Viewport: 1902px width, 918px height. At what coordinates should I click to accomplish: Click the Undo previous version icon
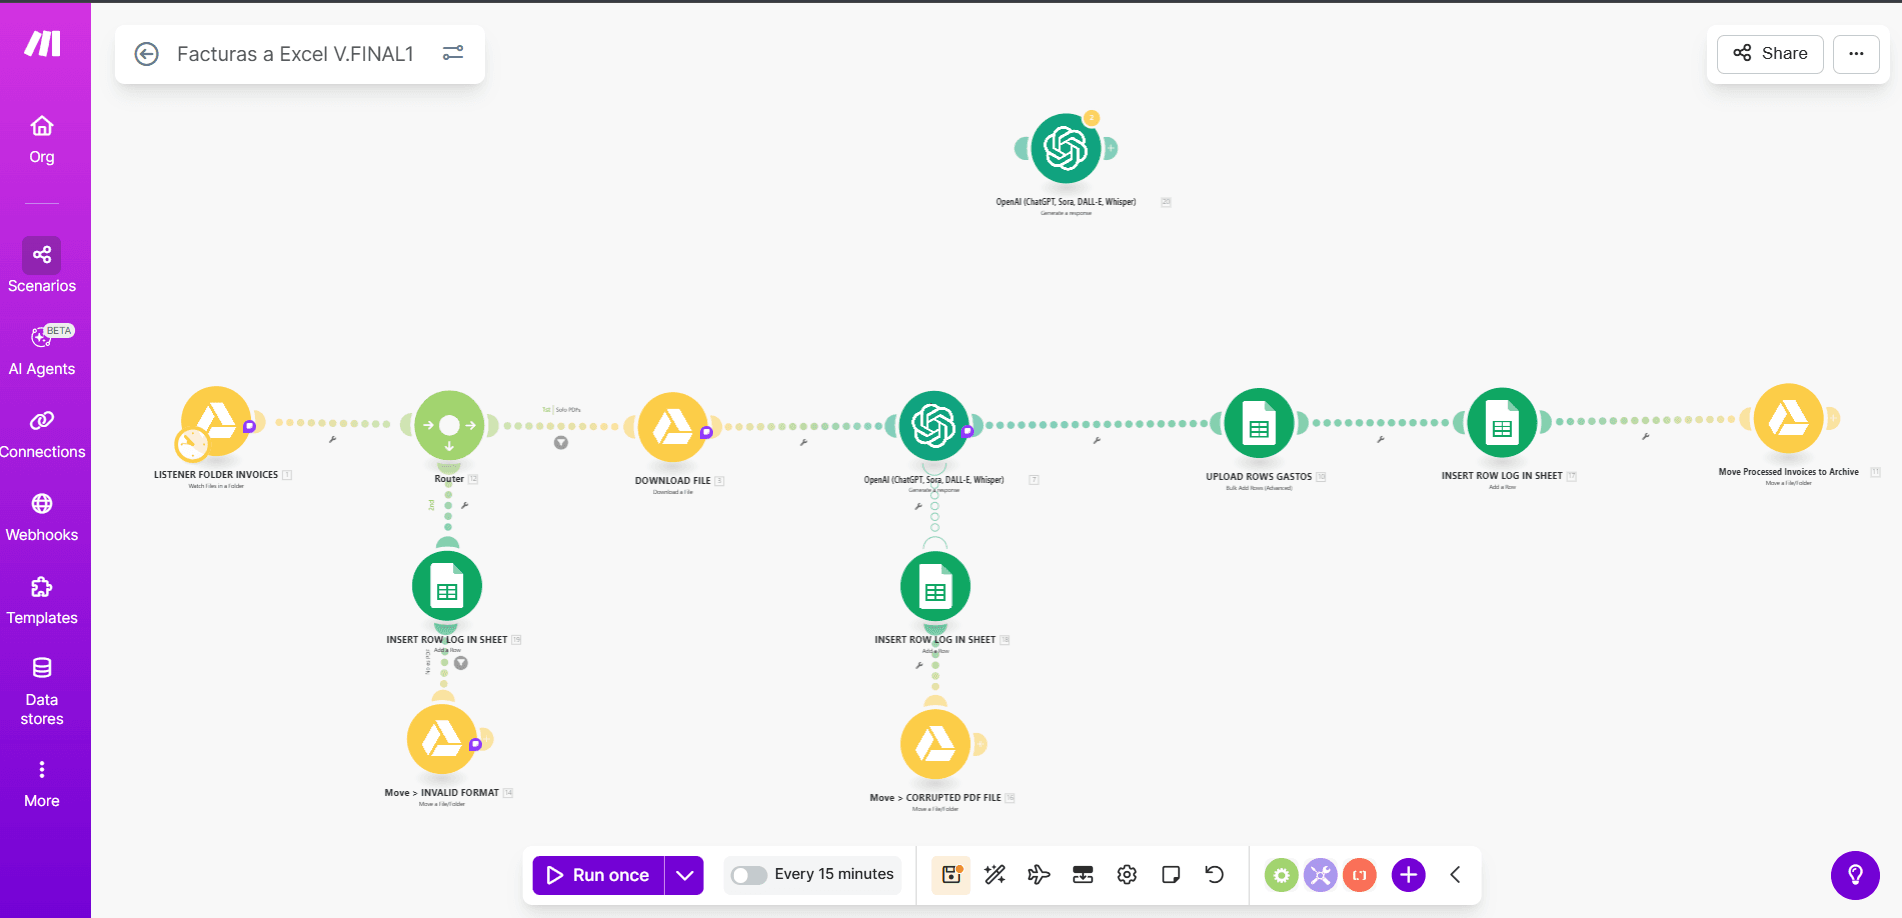(x=1215, y=875)
